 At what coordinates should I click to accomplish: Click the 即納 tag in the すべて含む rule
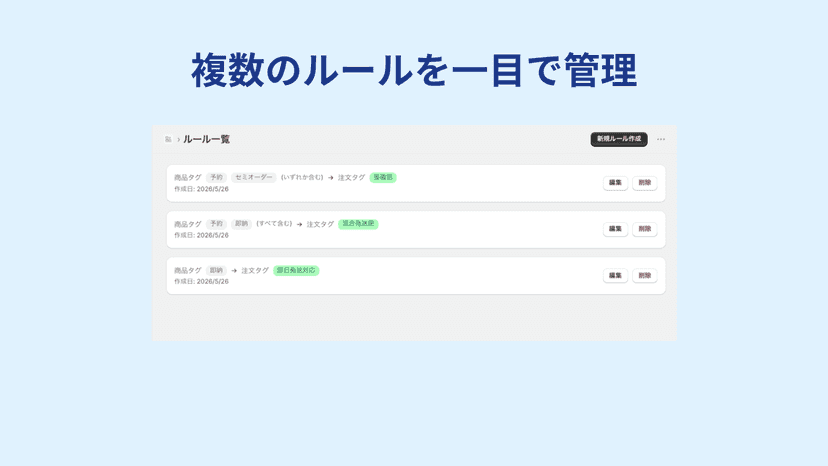click(241, 224)
